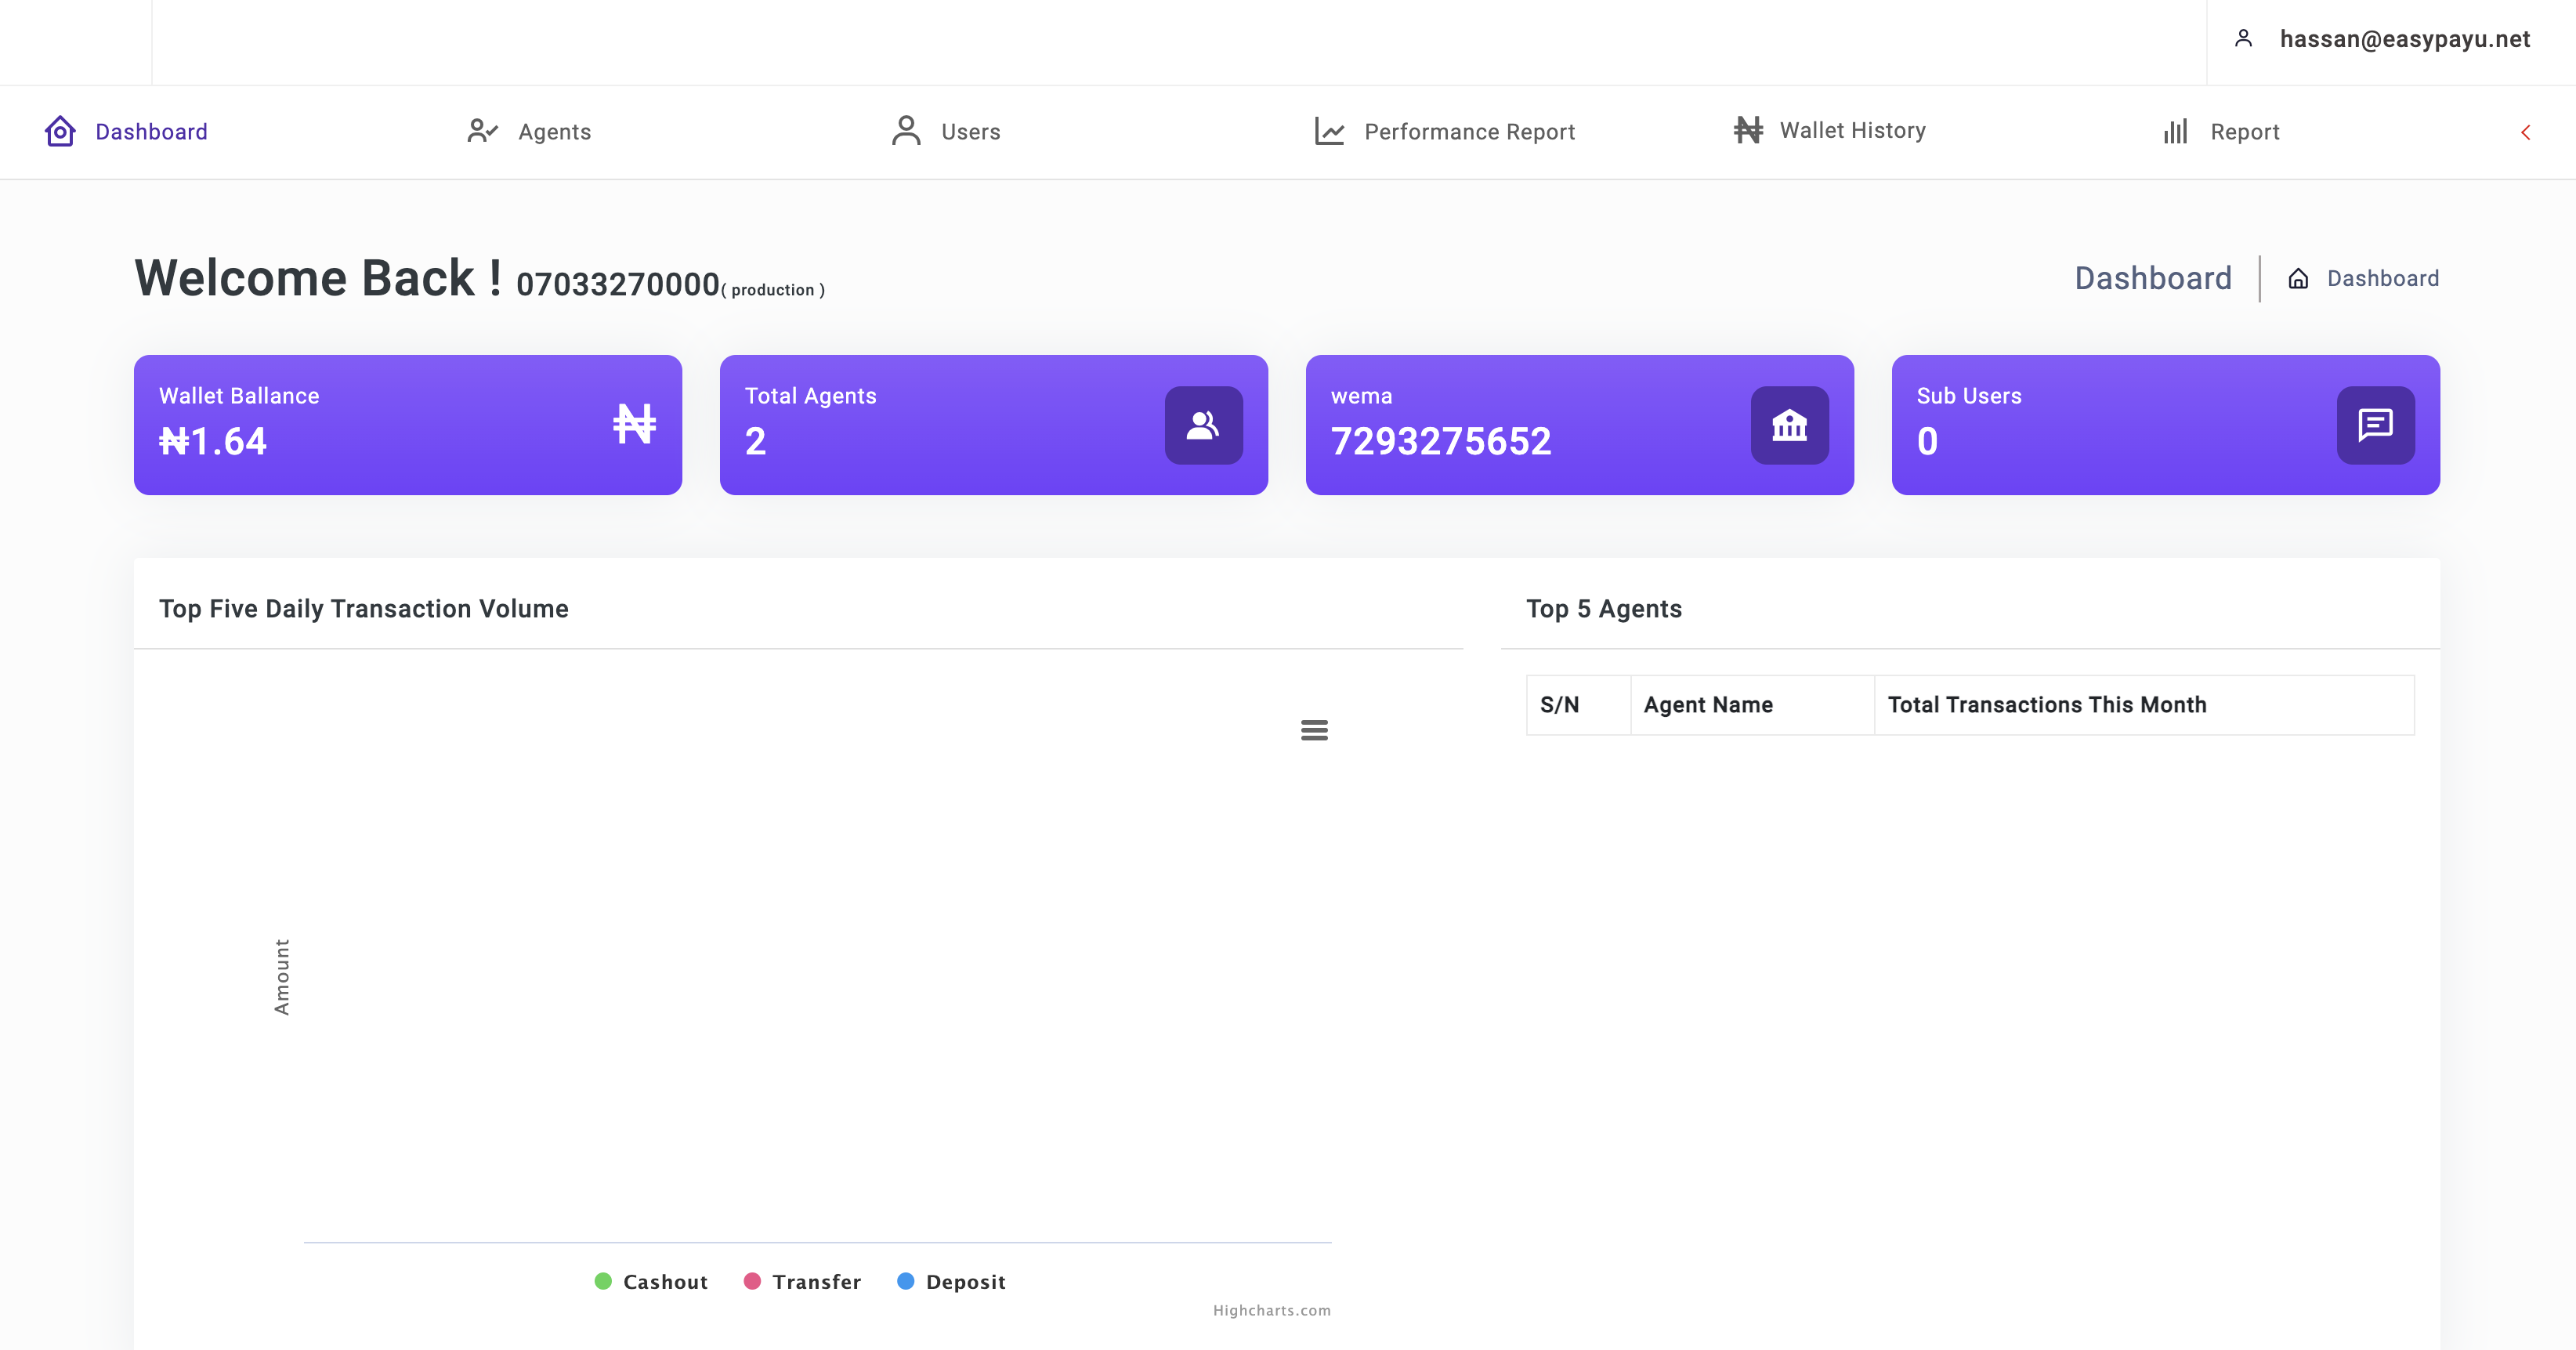The height and width of the screenshot is (1350, 2576).
Task: Click the Agents icon with checkmark
Action: tap(482, 131)
